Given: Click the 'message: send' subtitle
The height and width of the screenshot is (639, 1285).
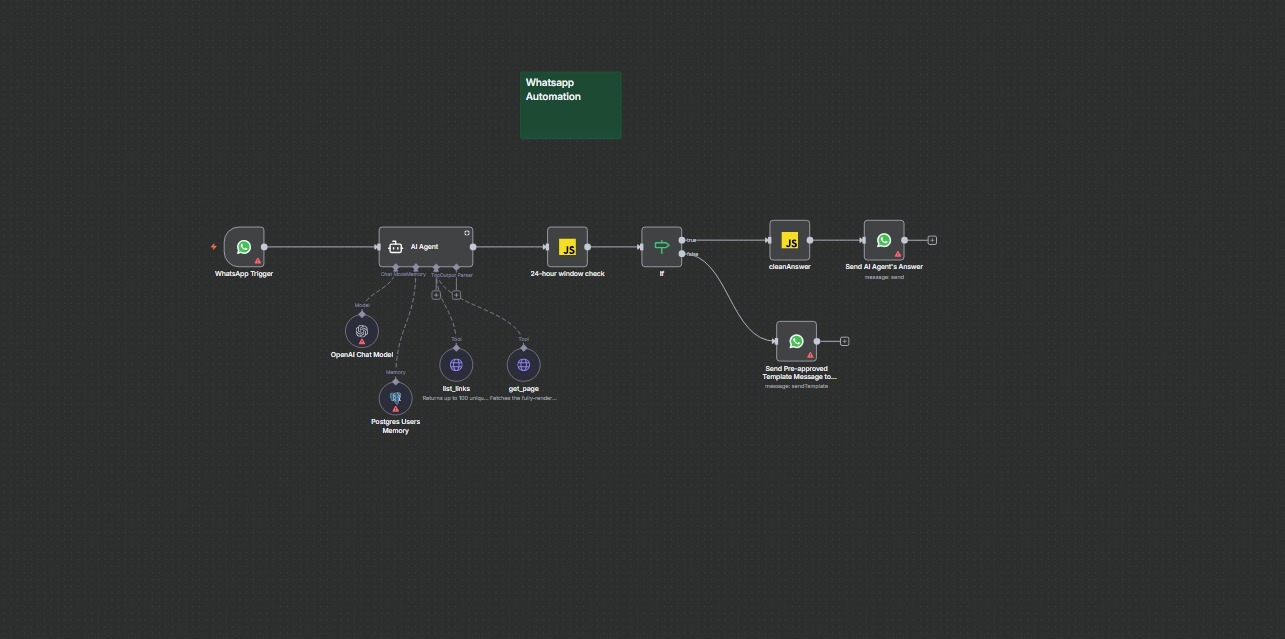Looking at the screenshot, I should click(884, 277).
